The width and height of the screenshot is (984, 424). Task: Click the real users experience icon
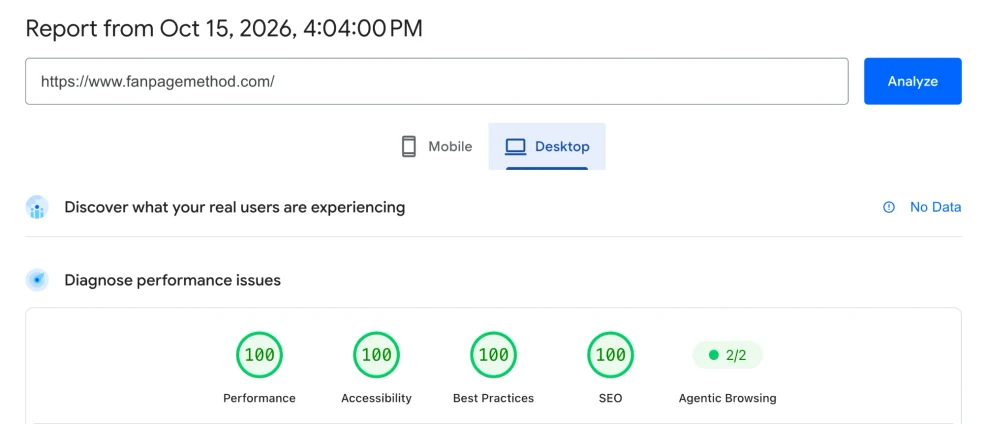[37, 207]
